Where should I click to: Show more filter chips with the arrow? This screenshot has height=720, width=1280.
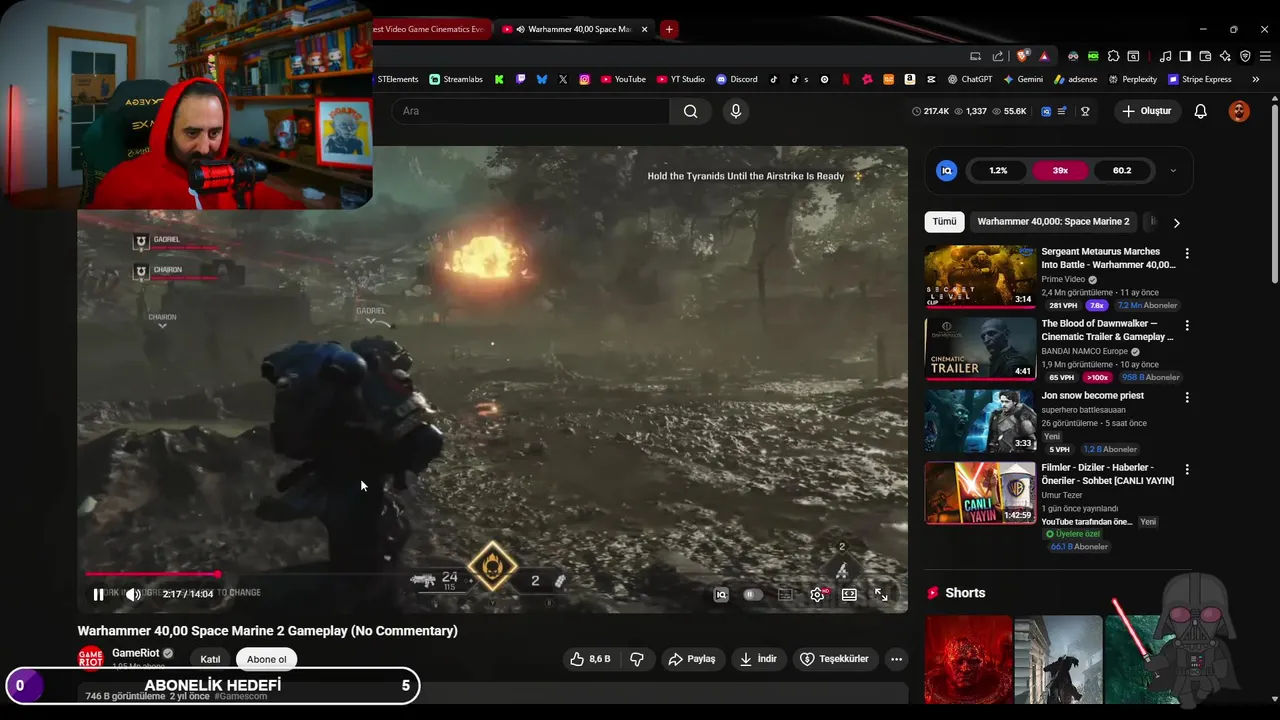pos(1176,223)
